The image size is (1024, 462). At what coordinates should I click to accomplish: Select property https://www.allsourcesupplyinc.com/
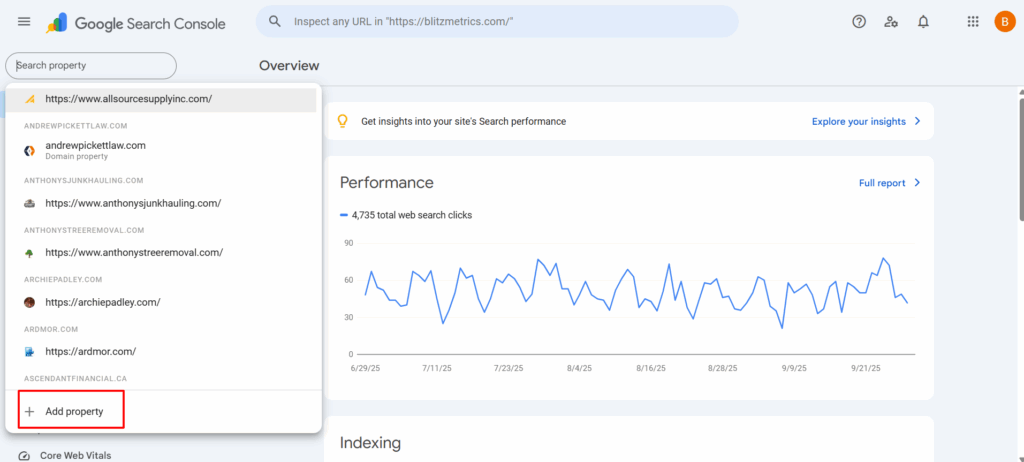(x=161, y=99)
